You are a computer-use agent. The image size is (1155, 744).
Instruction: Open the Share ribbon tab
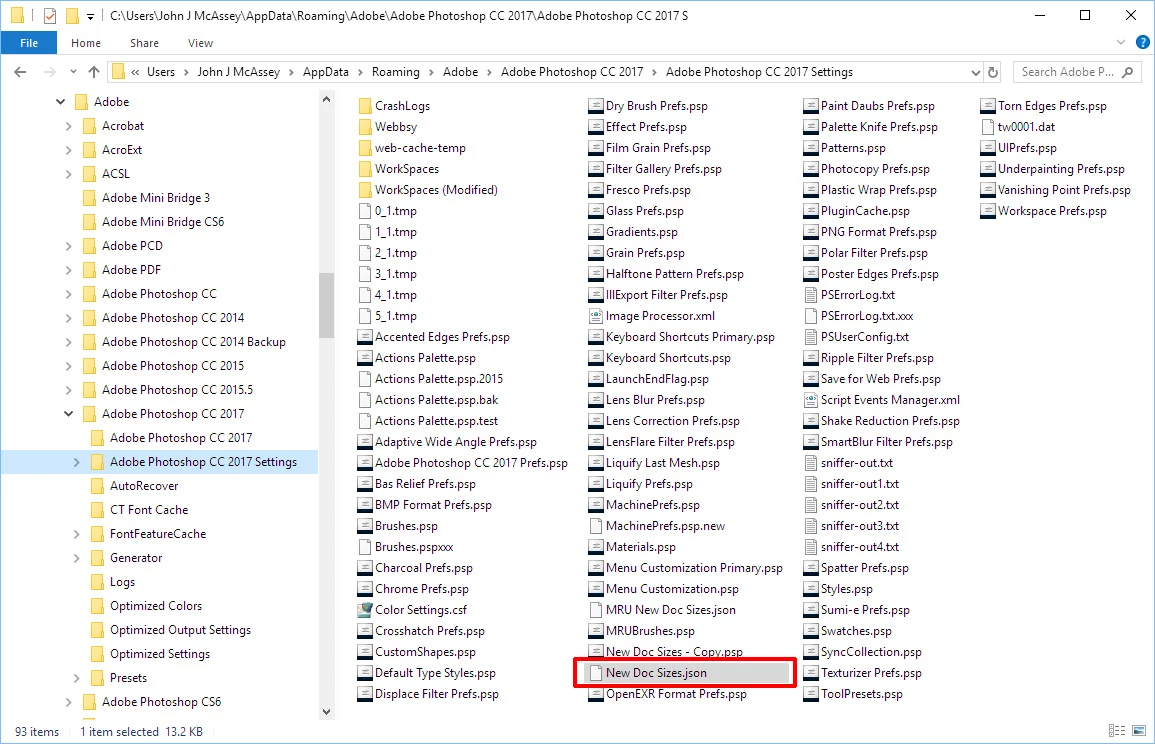pyautogui.click(x=144, y=43)
